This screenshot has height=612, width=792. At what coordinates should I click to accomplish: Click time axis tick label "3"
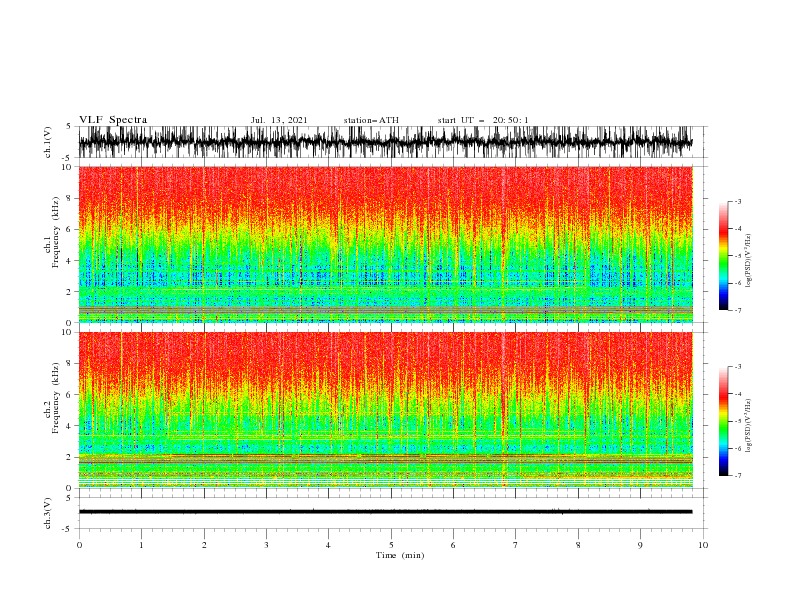(x=266, y=545)
